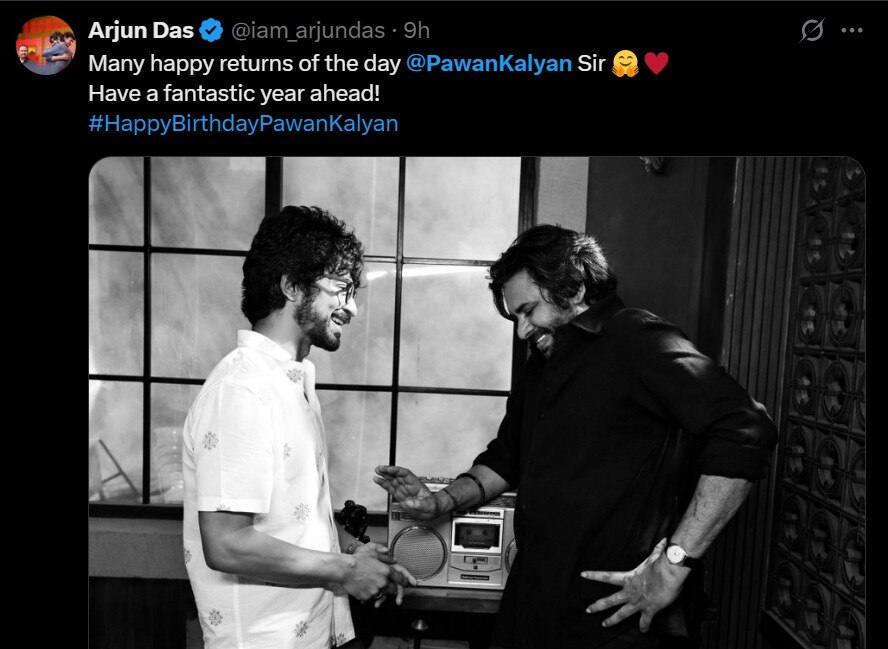Open tweet via the 9h timestamp
Image resolution: width=888 pixels, height=649 pixels.
[417, 31]
